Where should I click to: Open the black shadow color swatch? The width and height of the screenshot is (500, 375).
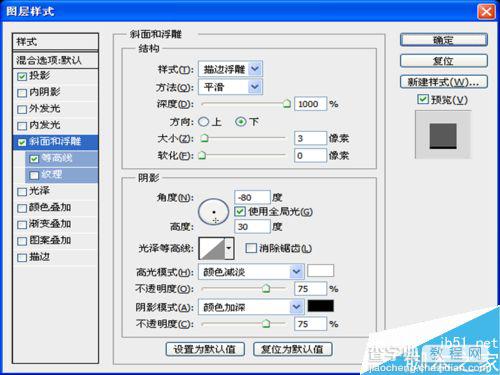point(320,306)
